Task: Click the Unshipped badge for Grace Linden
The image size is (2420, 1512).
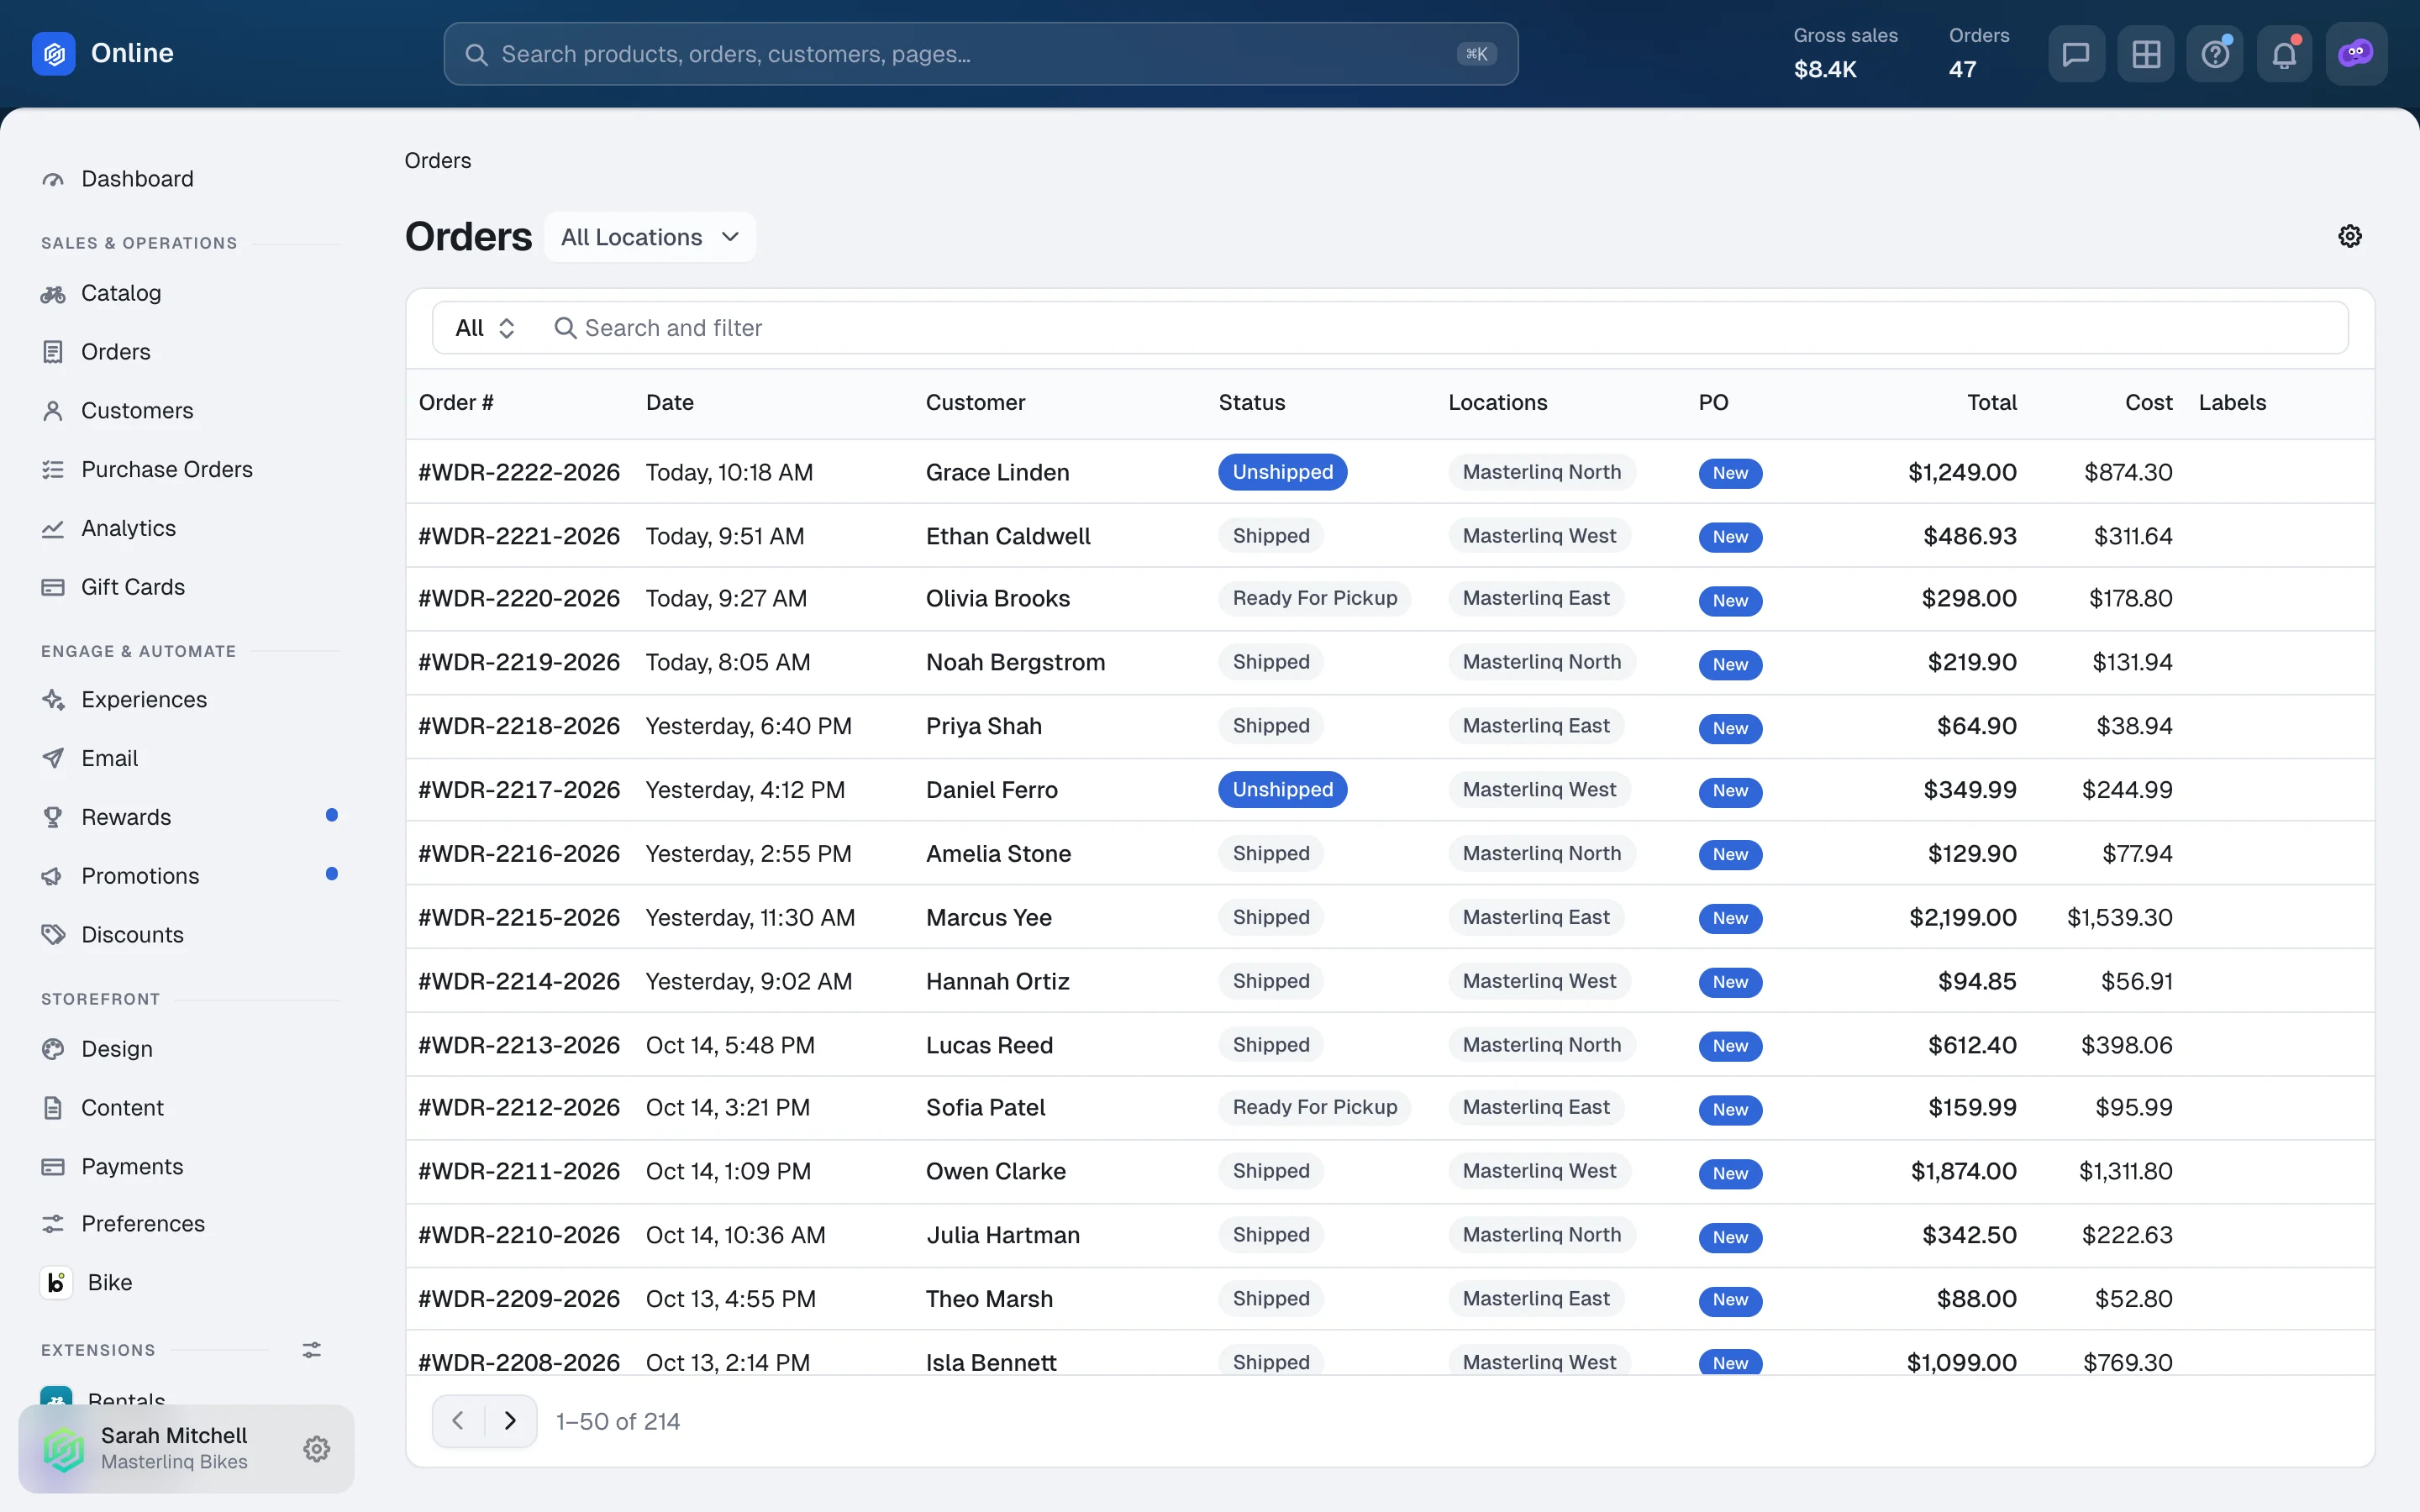Action: coord(1282,472)
